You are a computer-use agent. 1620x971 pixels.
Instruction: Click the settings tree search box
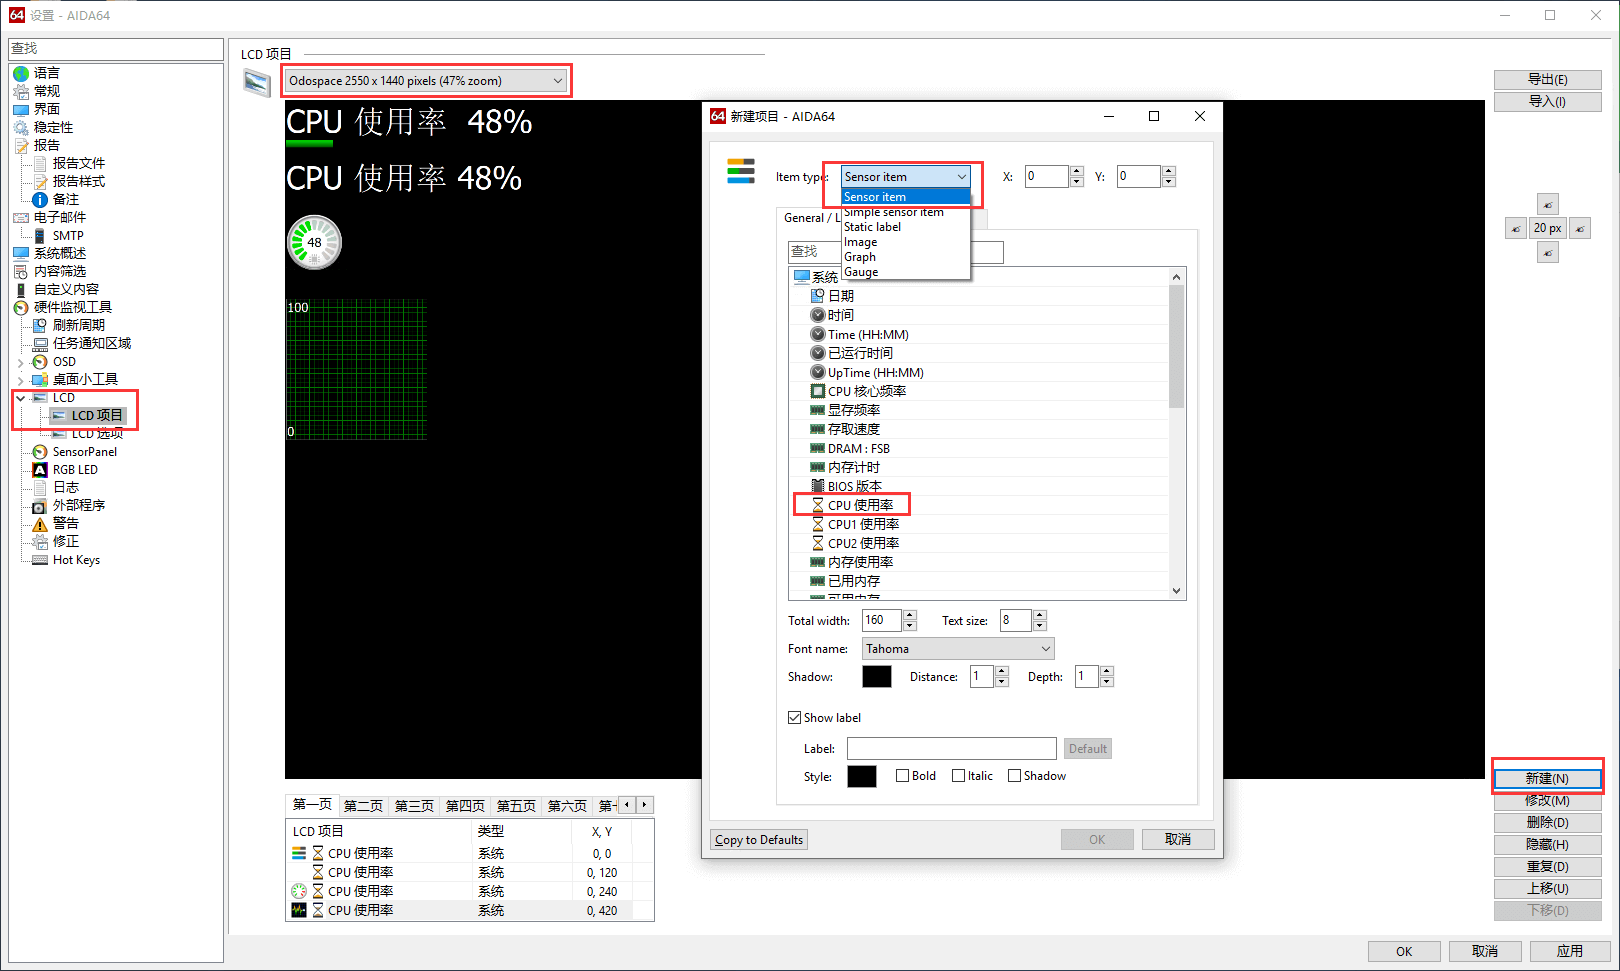(116, 49)
